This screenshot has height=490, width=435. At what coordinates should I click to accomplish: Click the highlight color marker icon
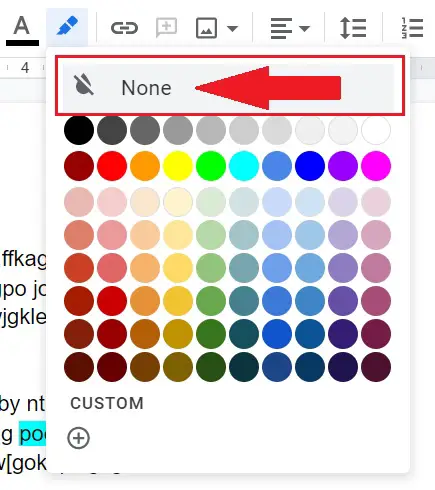(67, 26)
